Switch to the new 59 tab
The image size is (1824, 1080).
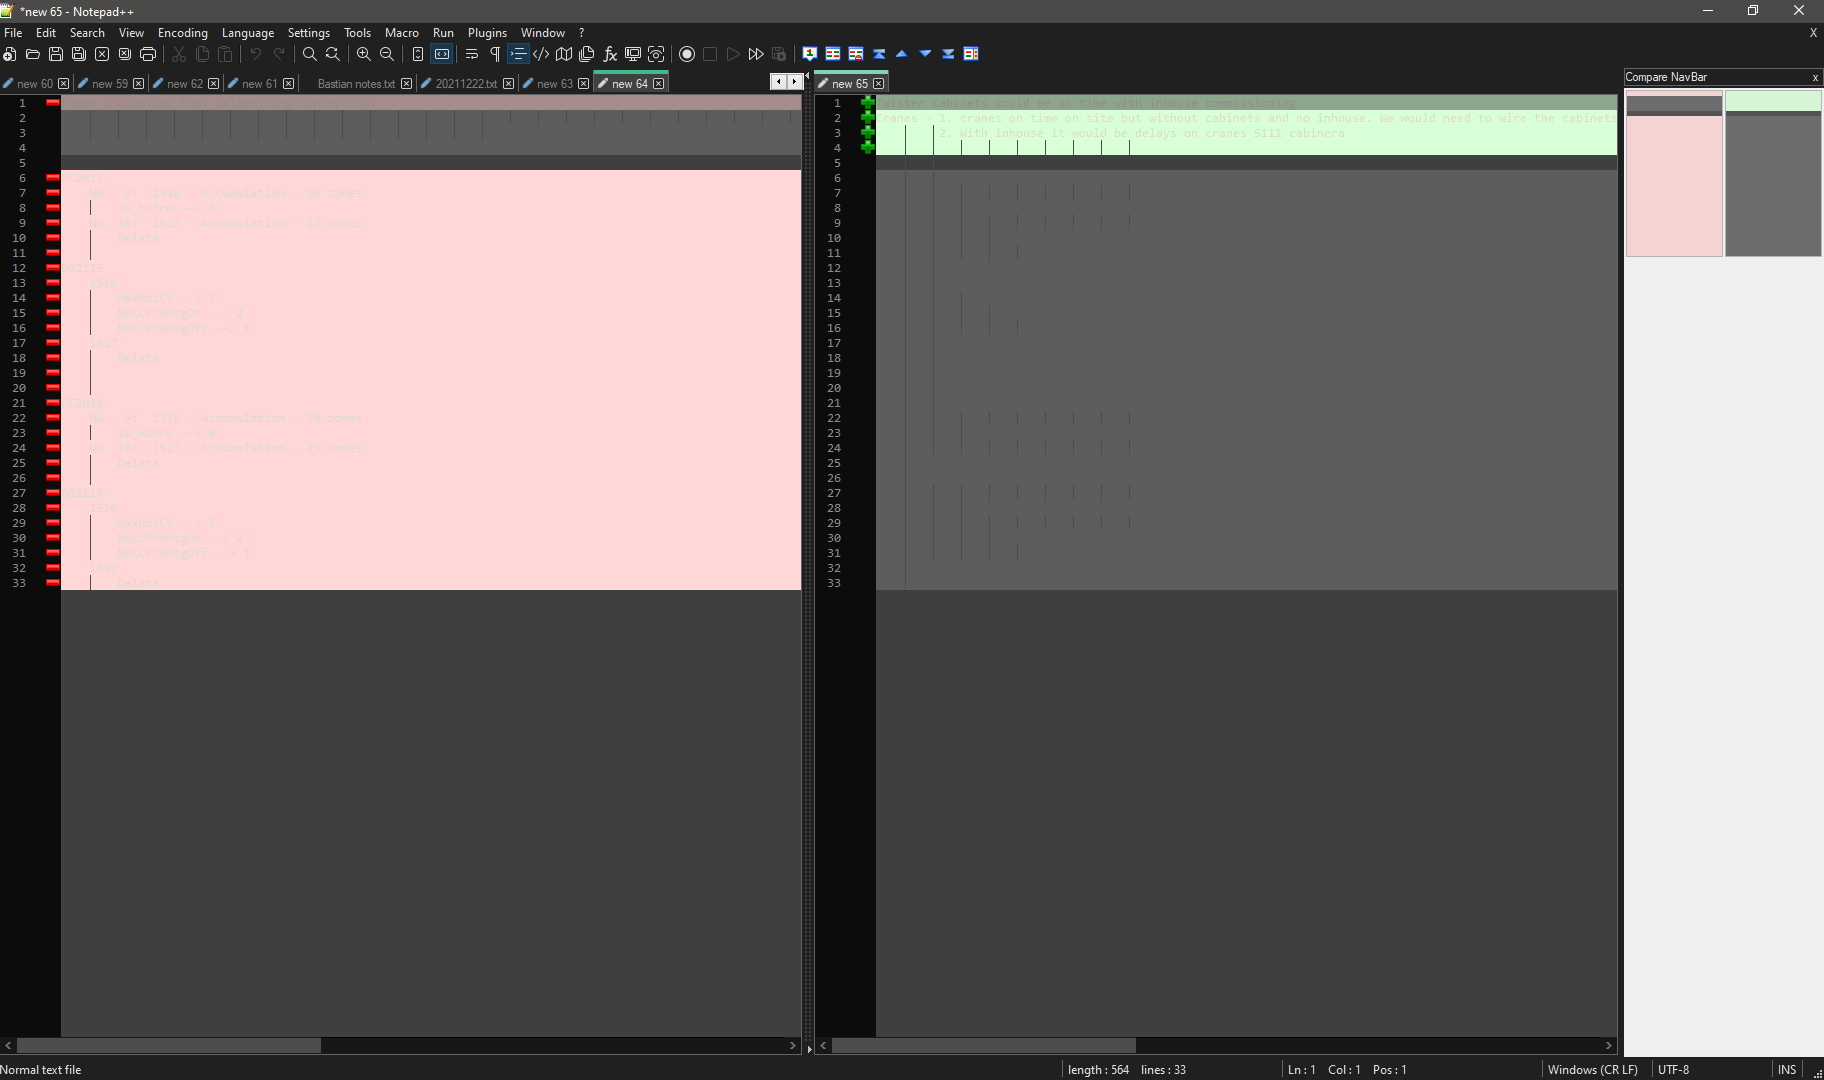tap(110, 84)
